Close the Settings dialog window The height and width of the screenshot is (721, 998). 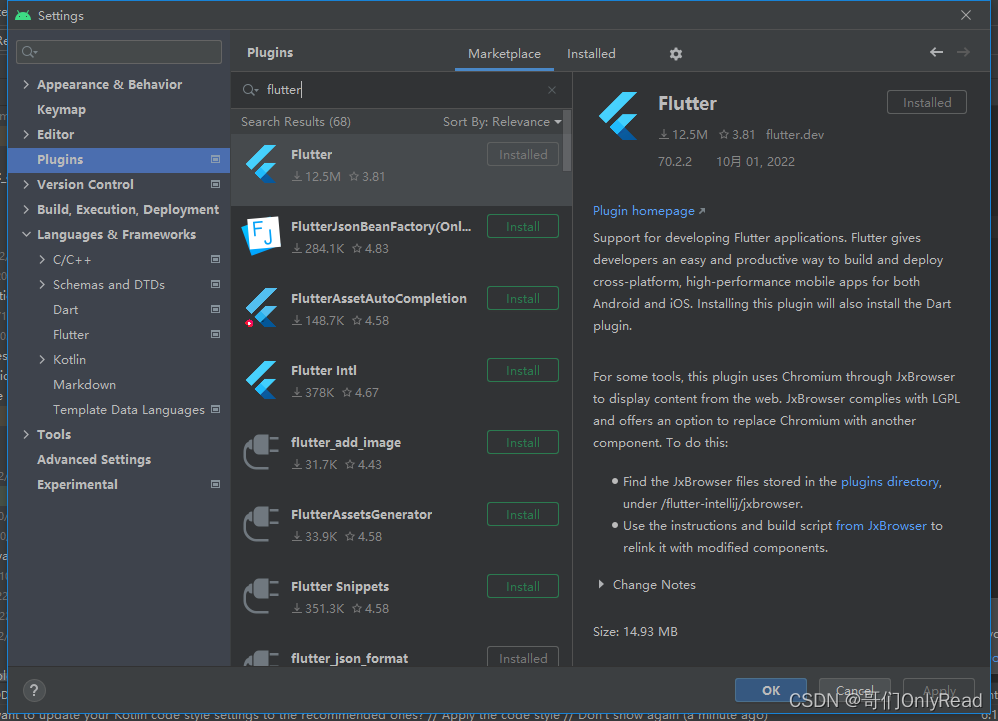966,15
